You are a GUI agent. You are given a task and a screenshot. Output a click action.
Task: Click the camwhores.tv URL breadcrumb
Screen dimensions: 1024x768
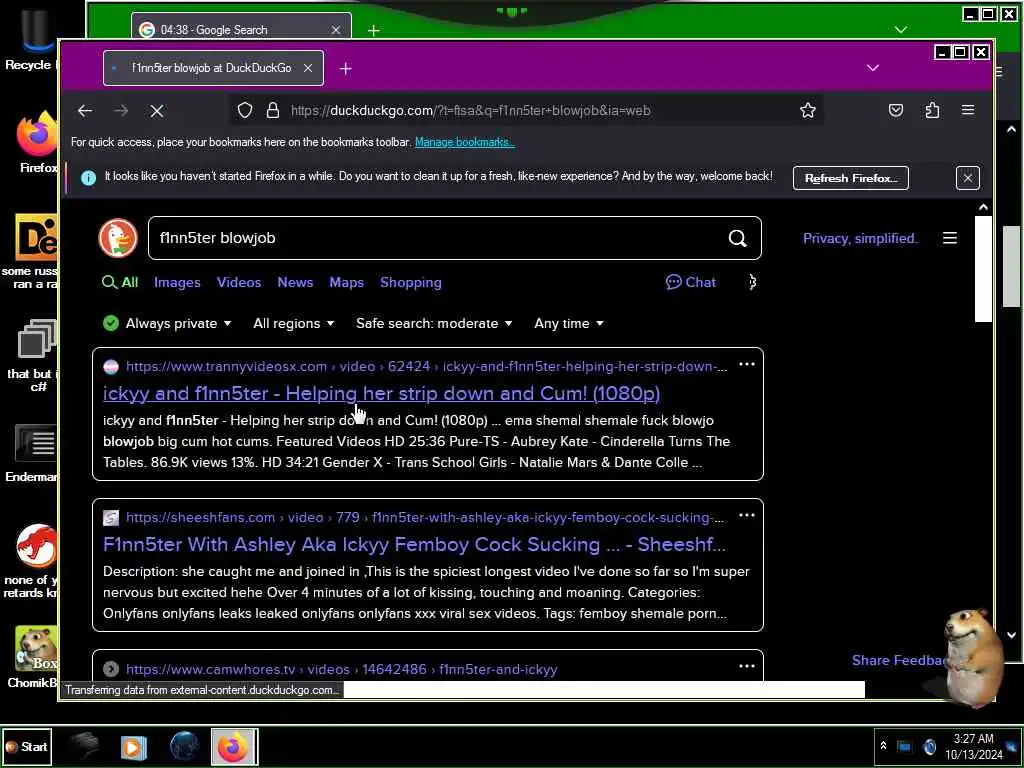[x=342, y=669]
